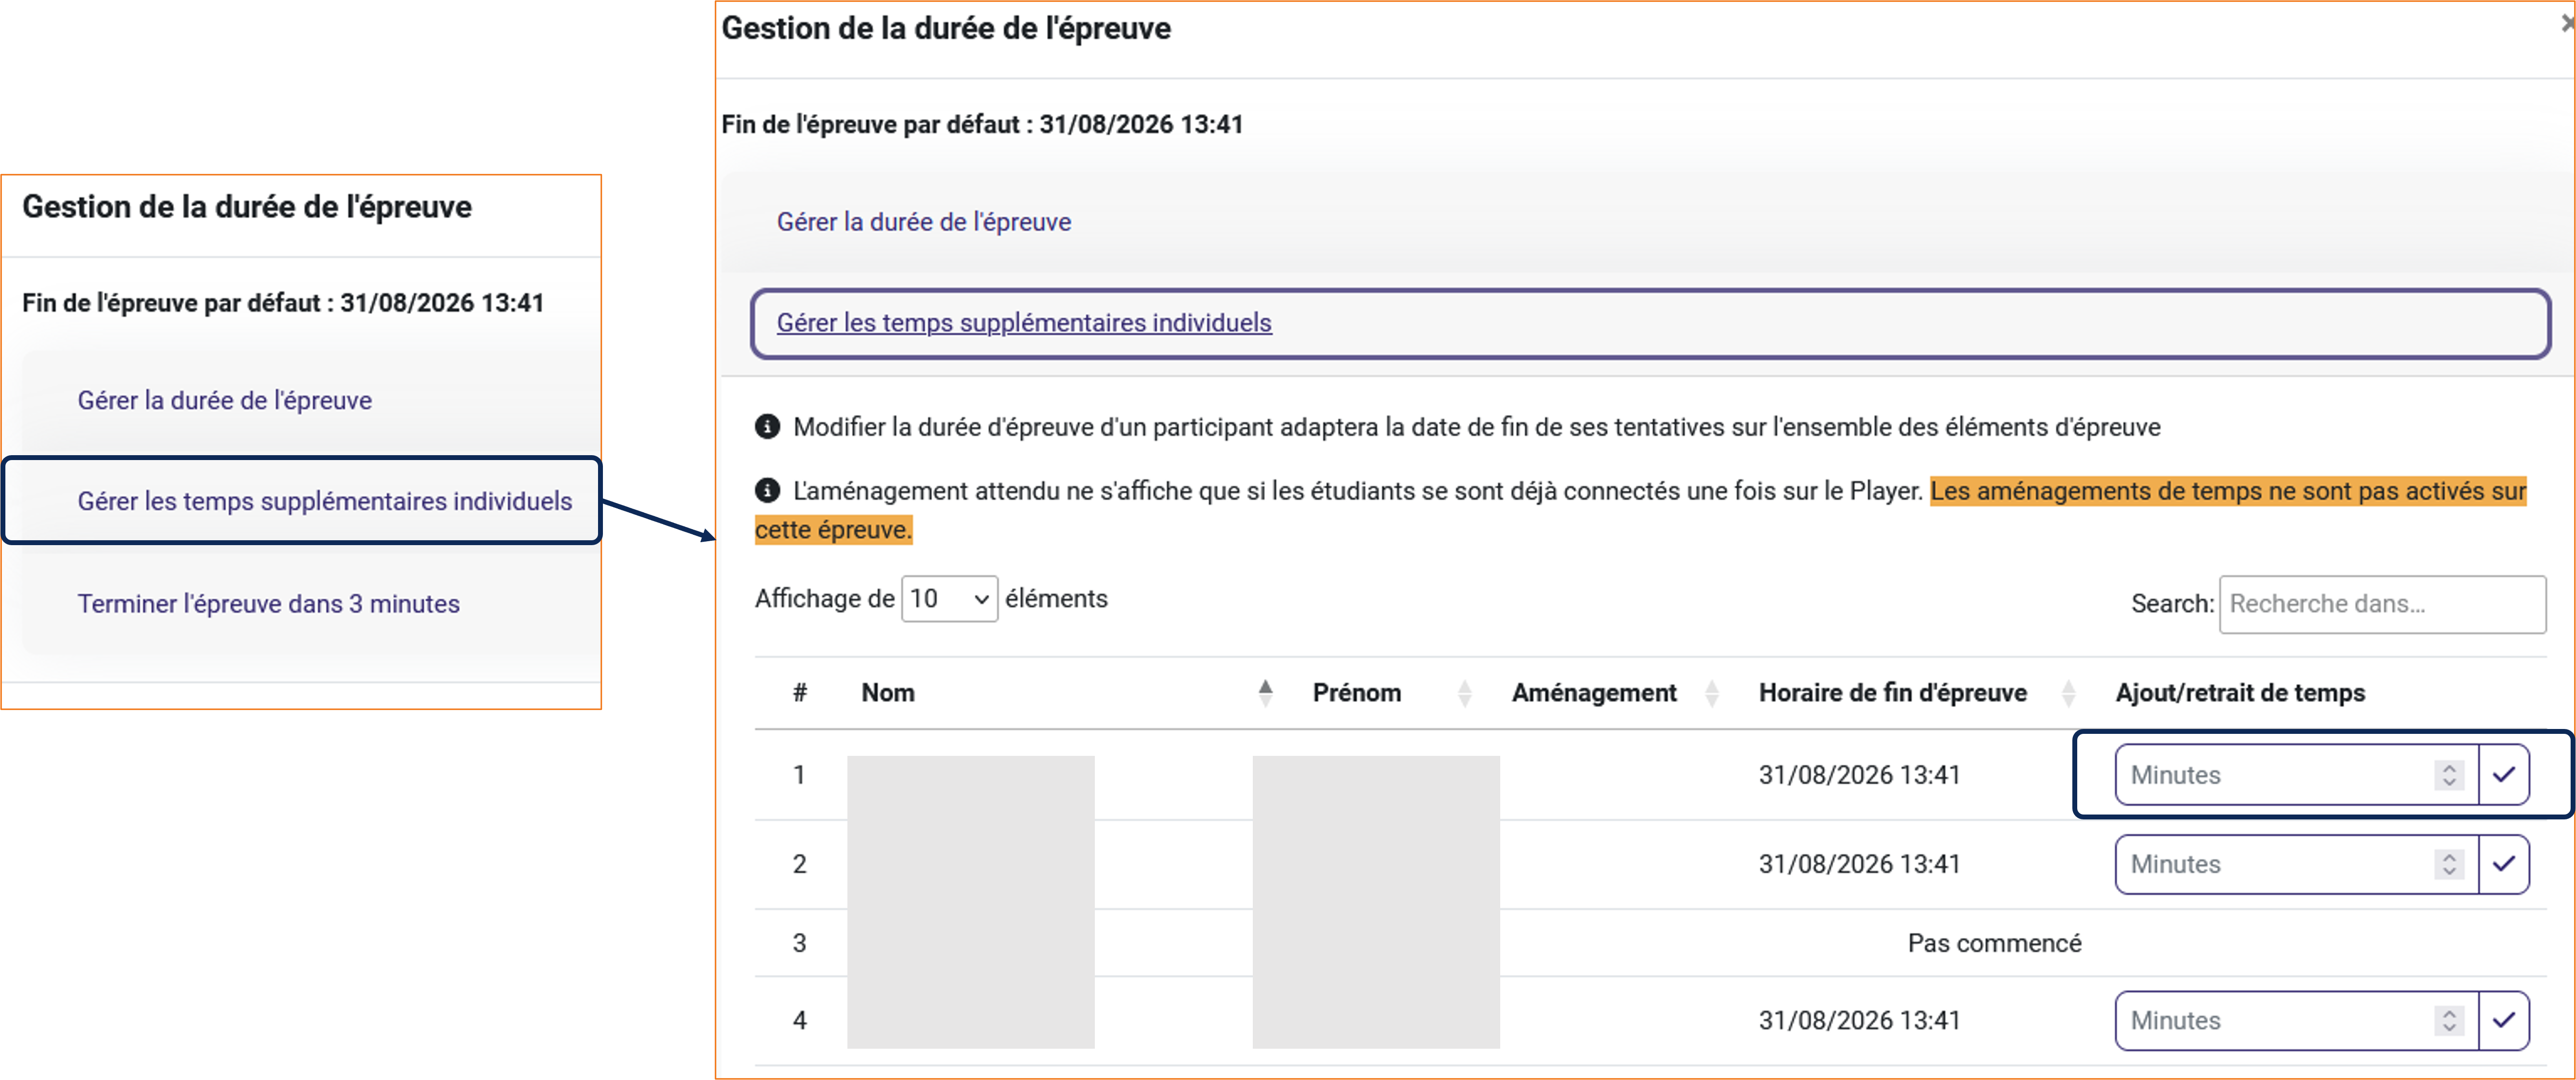Screen dimensions: 2576x1080
Task: Click the info icon beside L'aménagement attendu text
Action: (x=767, y=491)
